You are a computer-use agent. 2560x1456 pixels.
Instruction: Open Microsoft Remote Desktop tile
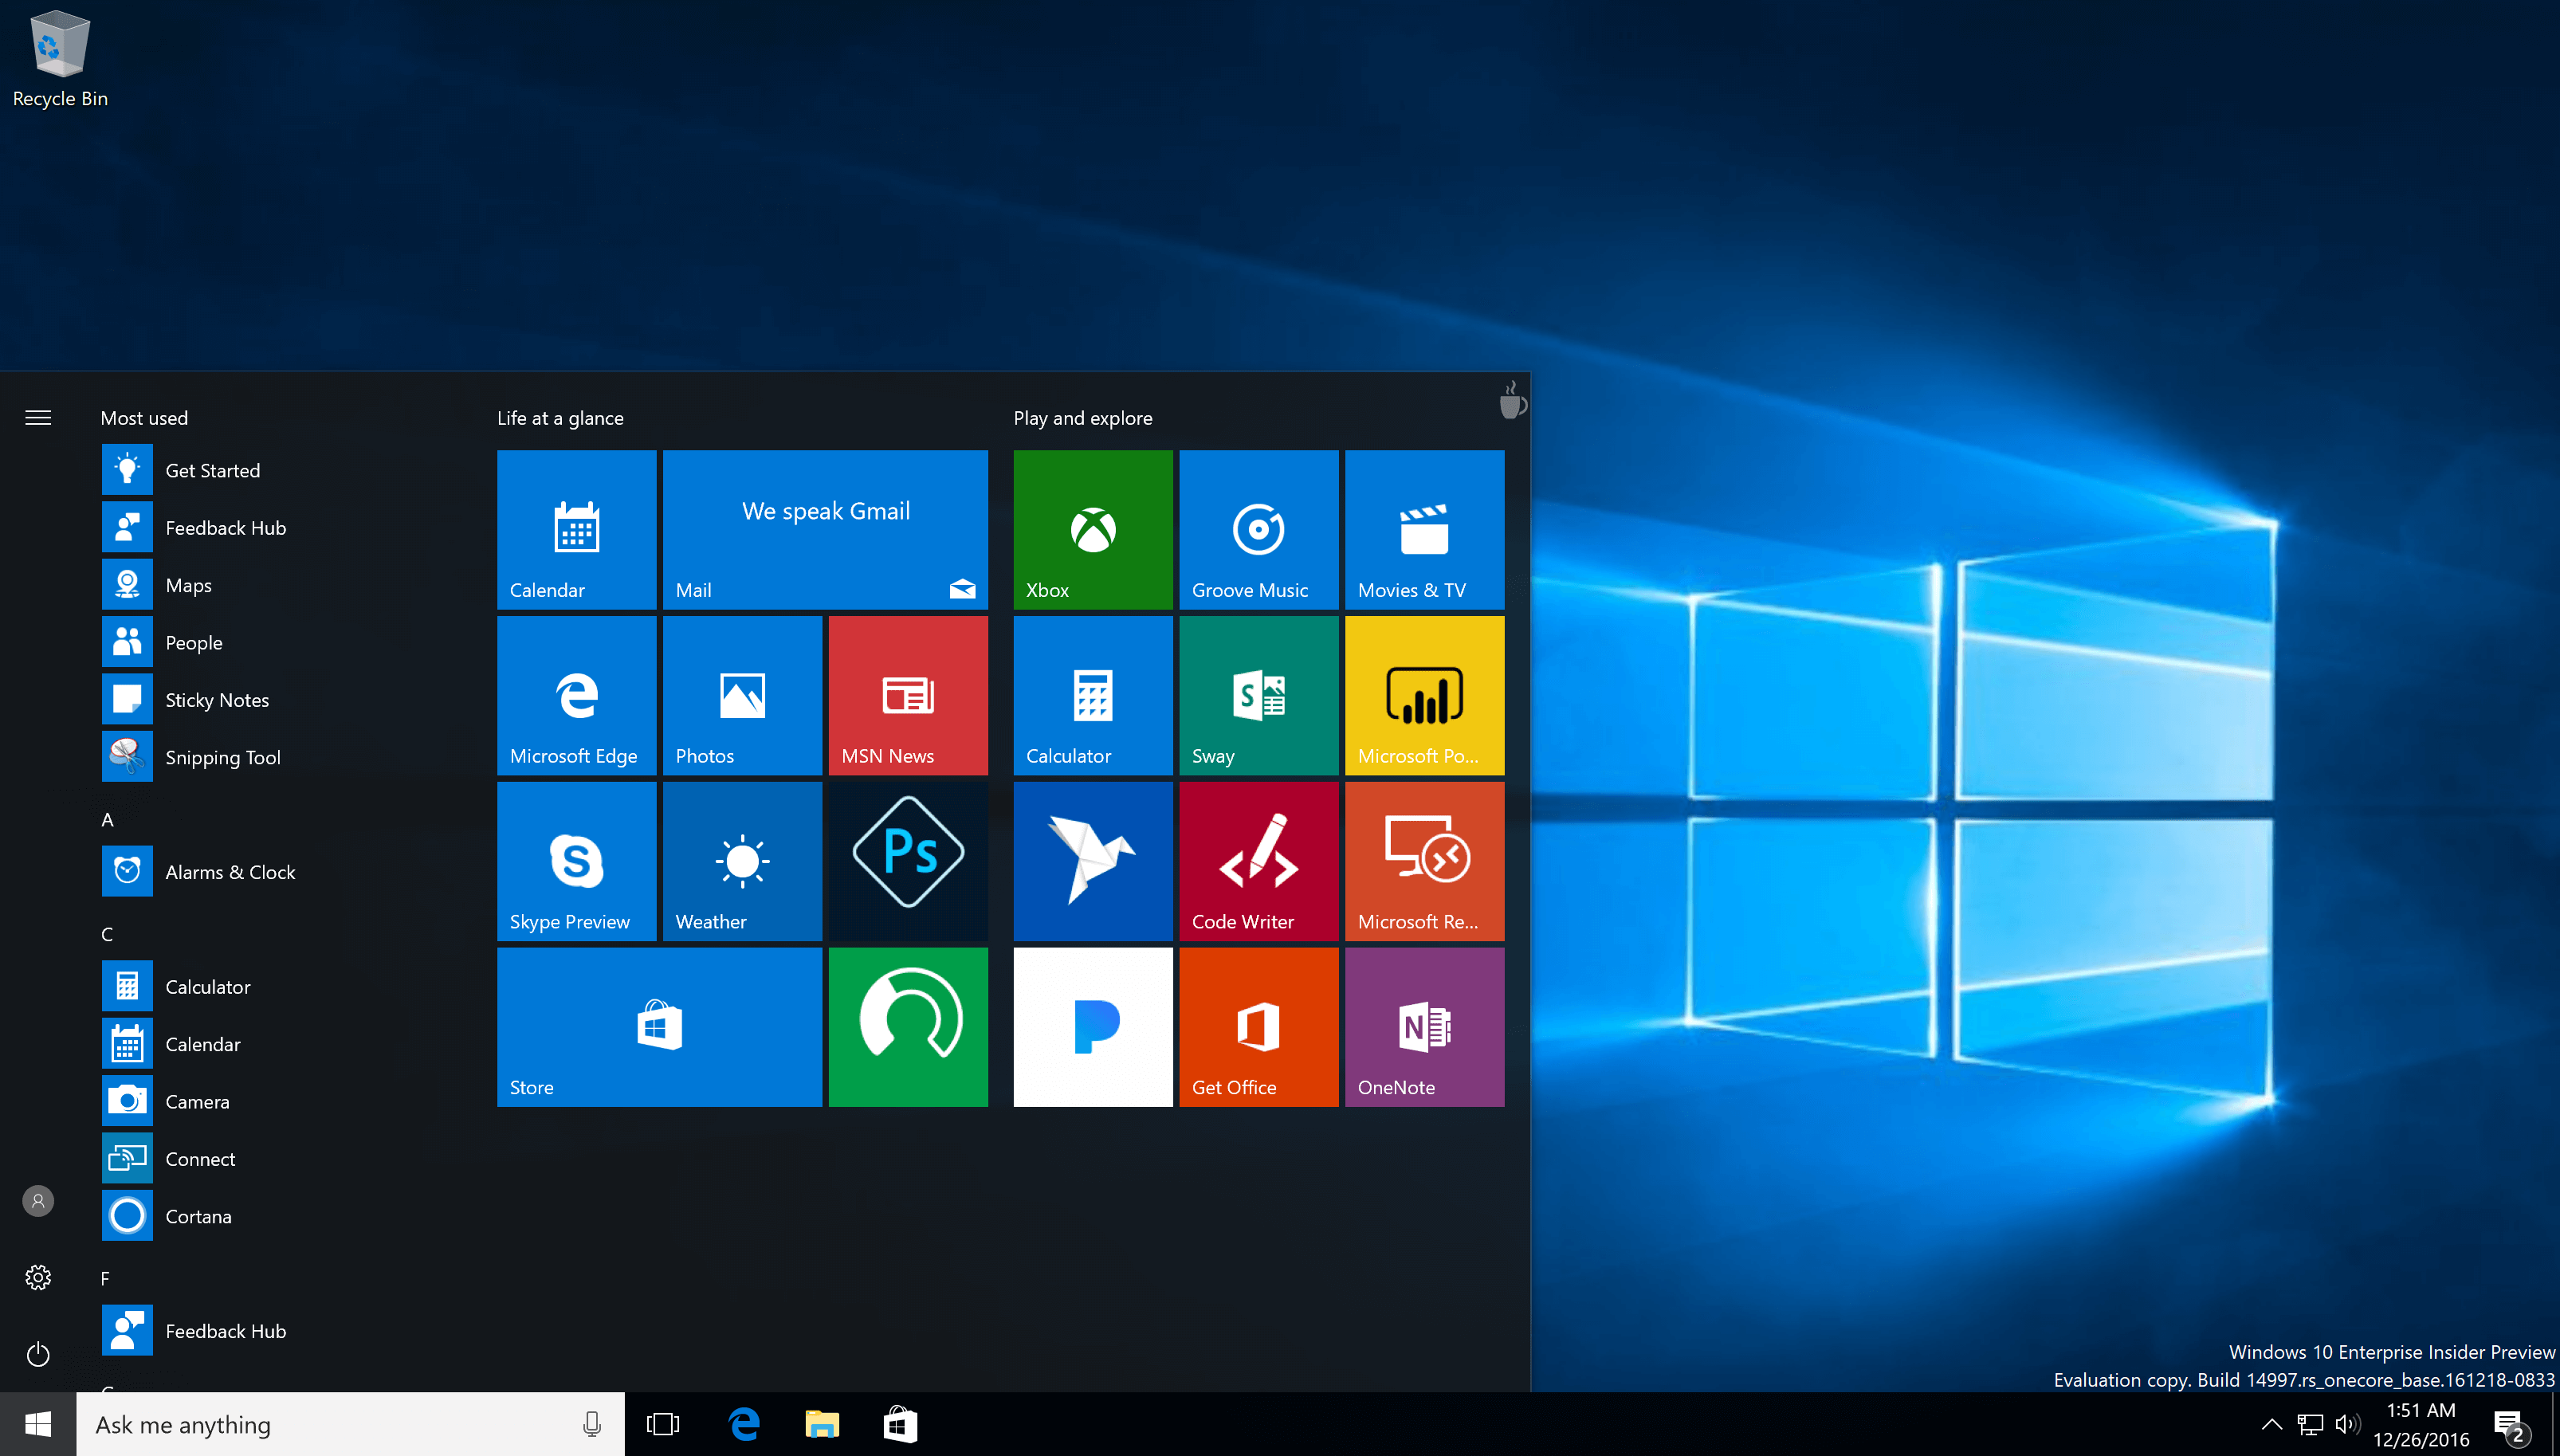coord(1420,861)
